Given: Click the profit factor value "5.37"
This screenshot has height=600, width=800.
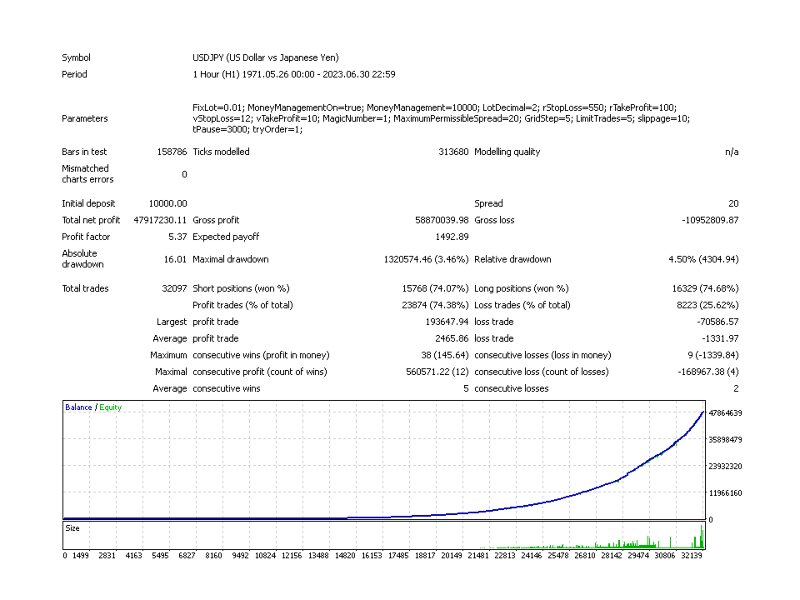Looking at the screenshot, I should [x=178, y=237].
